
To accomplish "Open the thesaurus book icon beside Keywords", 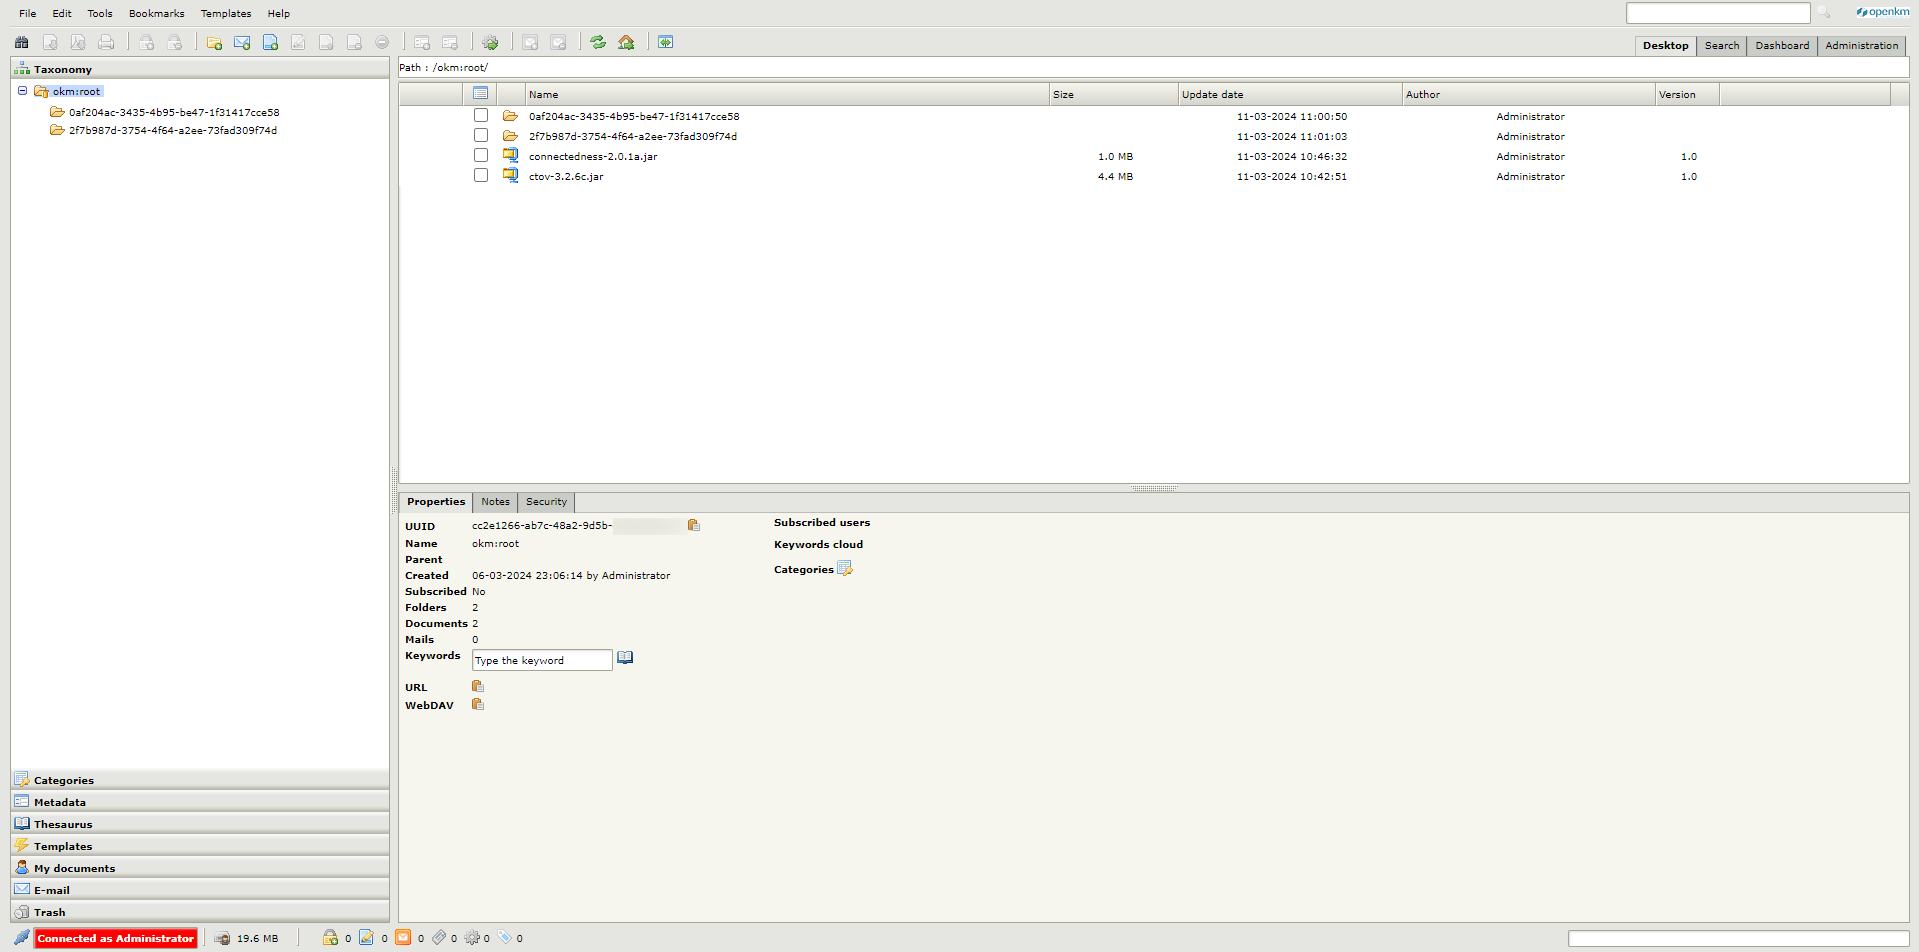I will [625, 658].
